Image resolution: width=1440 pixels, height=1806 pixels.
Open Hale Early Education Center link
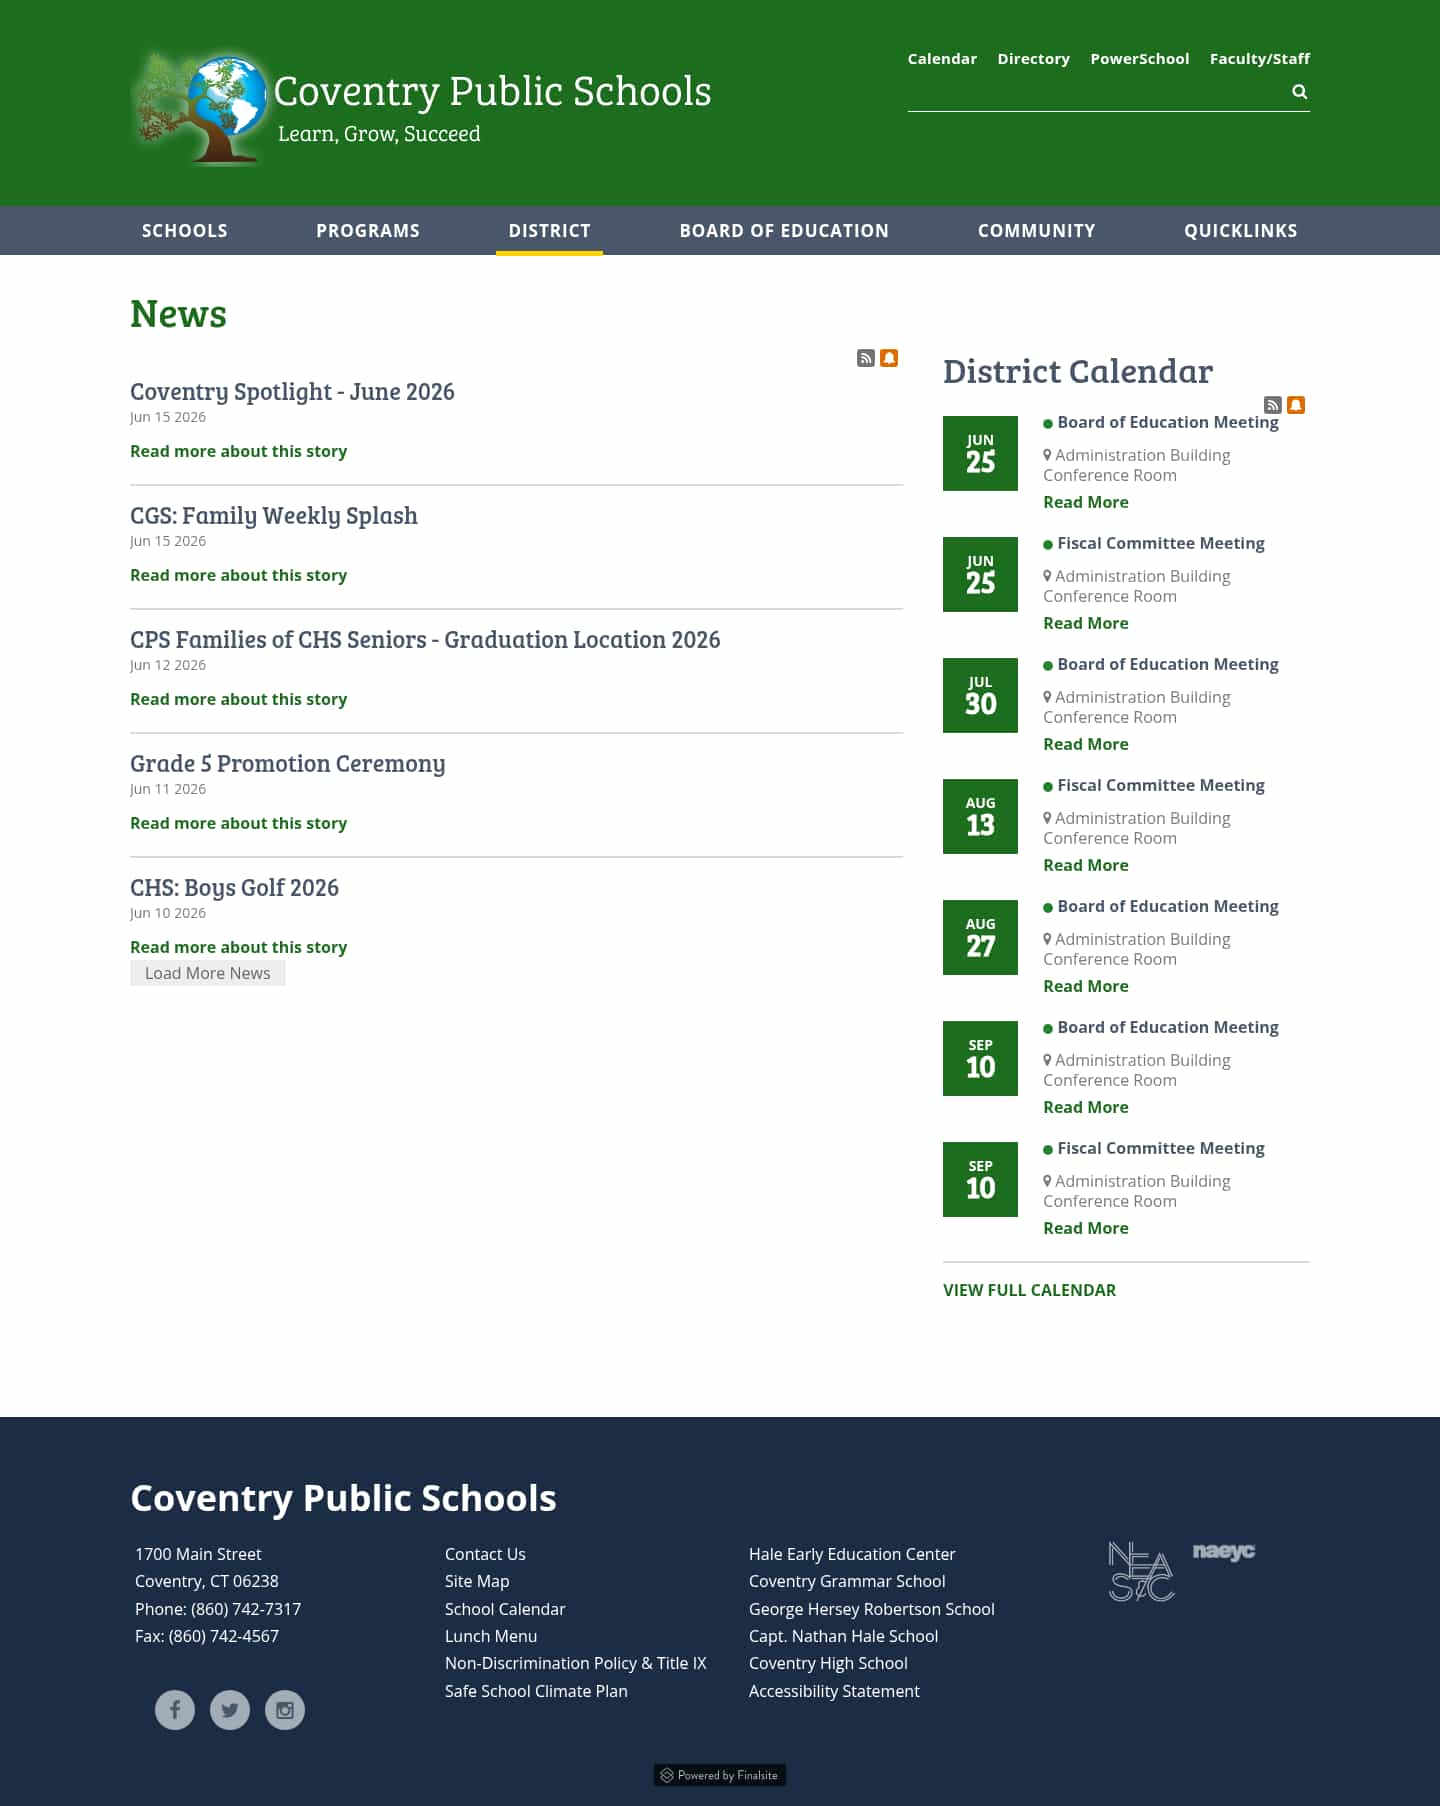point(852,1554)
